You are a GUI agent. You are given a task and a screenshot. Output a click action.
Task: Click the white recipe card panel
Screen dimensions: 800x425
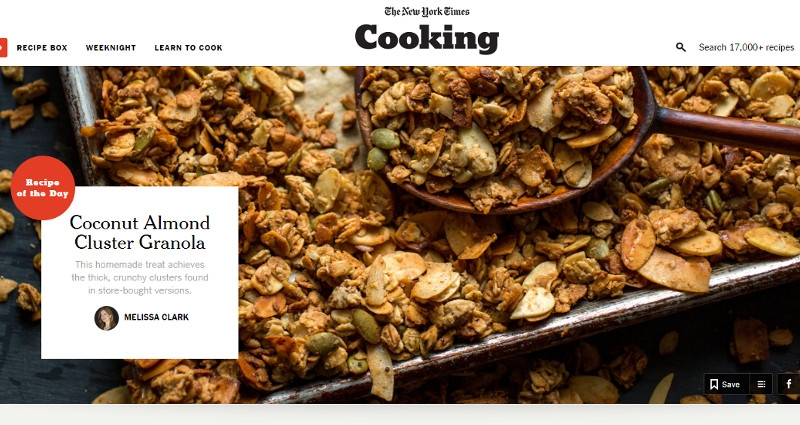coord(140,272)
